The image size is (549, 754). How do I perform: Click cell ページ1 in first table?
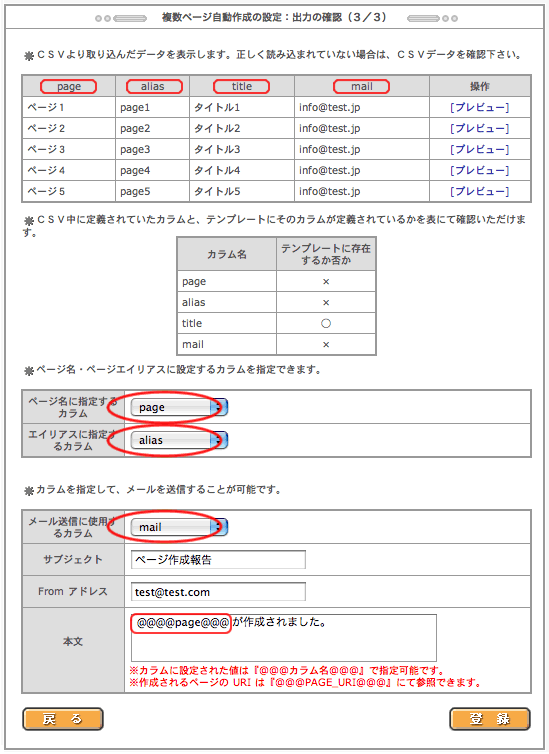[69, 107]
